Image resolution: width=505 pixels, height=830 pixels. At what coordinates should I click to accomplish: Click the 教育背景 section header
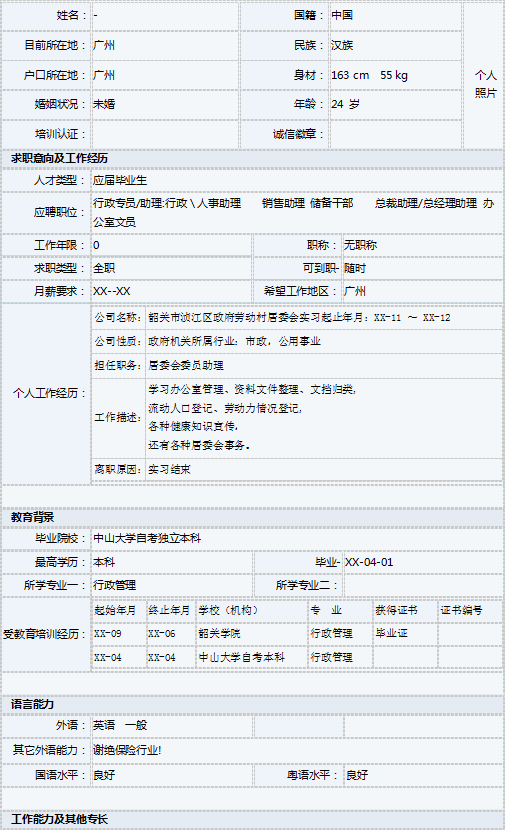click(x=252, y=517)
